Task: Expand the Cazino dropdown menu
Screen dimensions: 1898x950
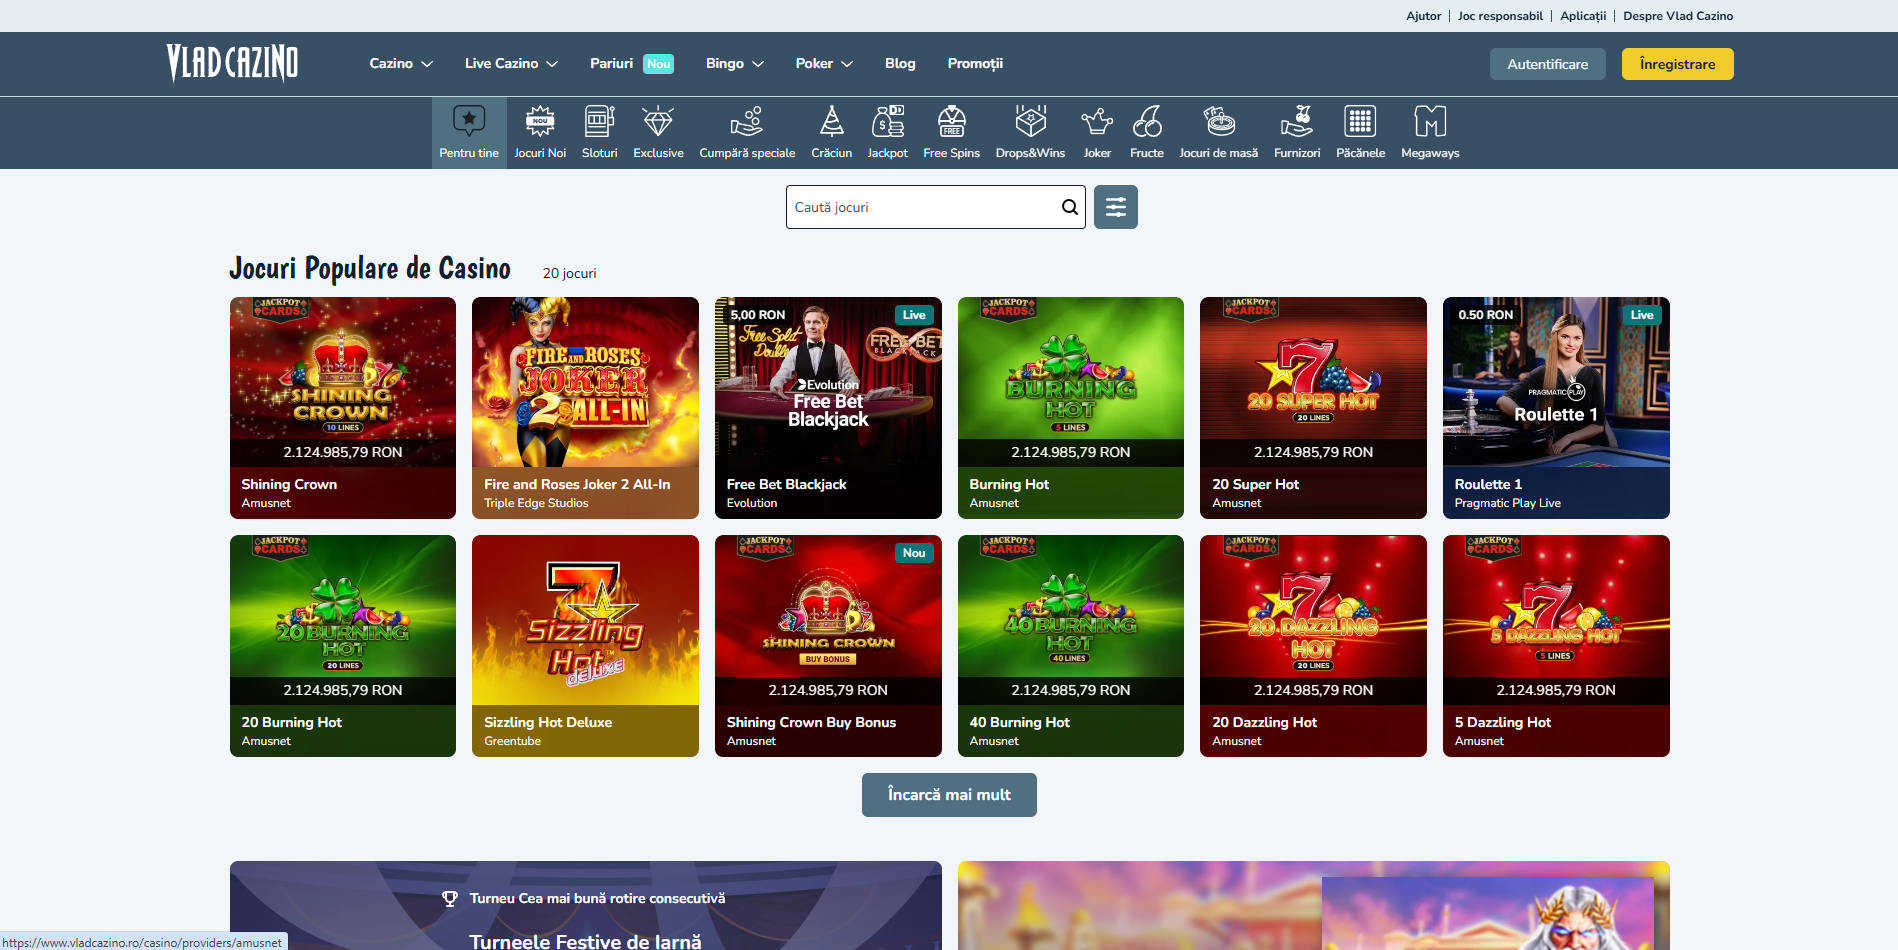Action: tap(401, 63)
